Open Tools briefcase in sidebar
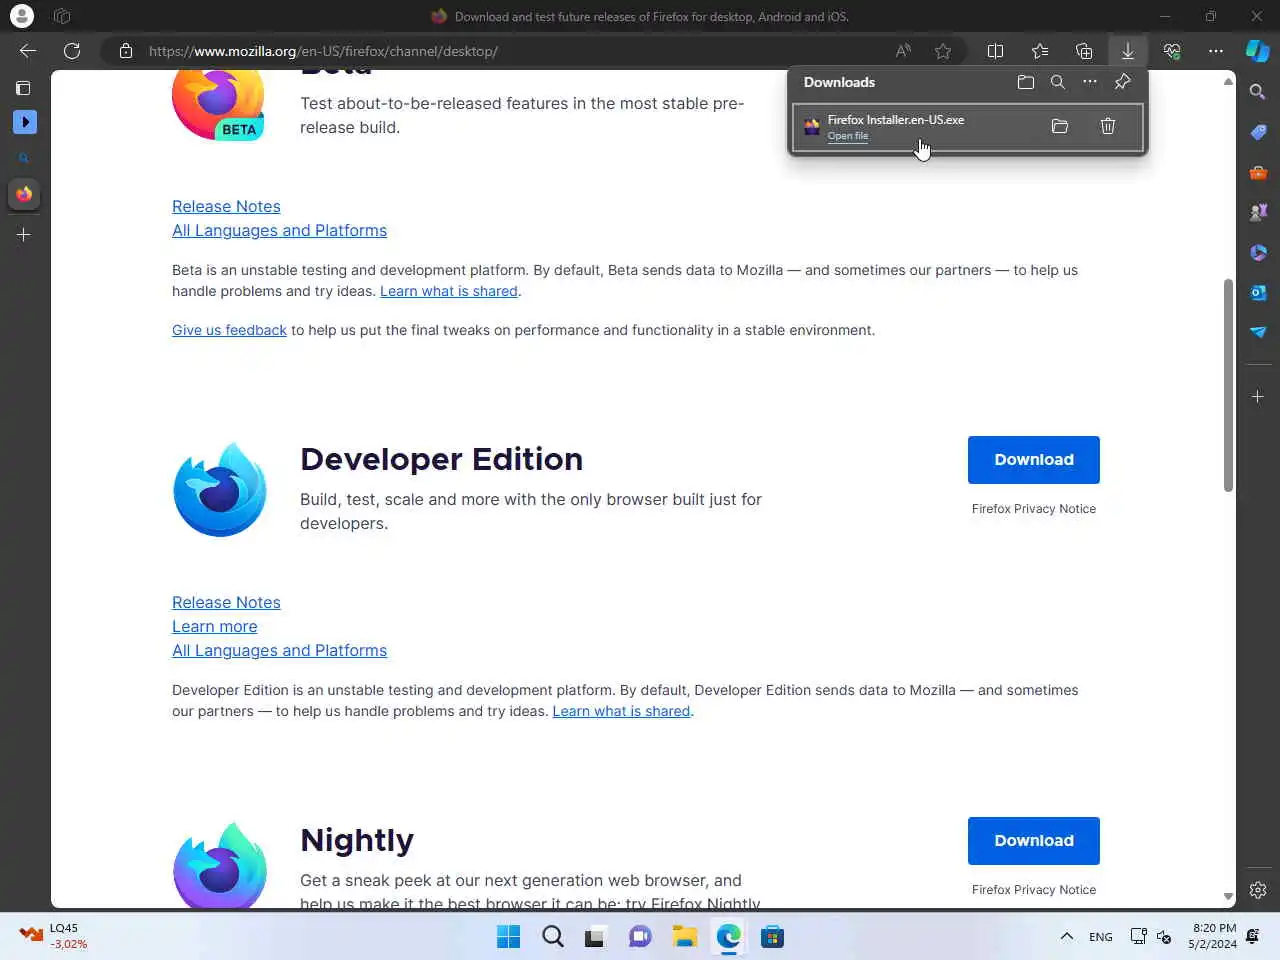This screenshot has height=960, width=1280. click(1258, 172)
